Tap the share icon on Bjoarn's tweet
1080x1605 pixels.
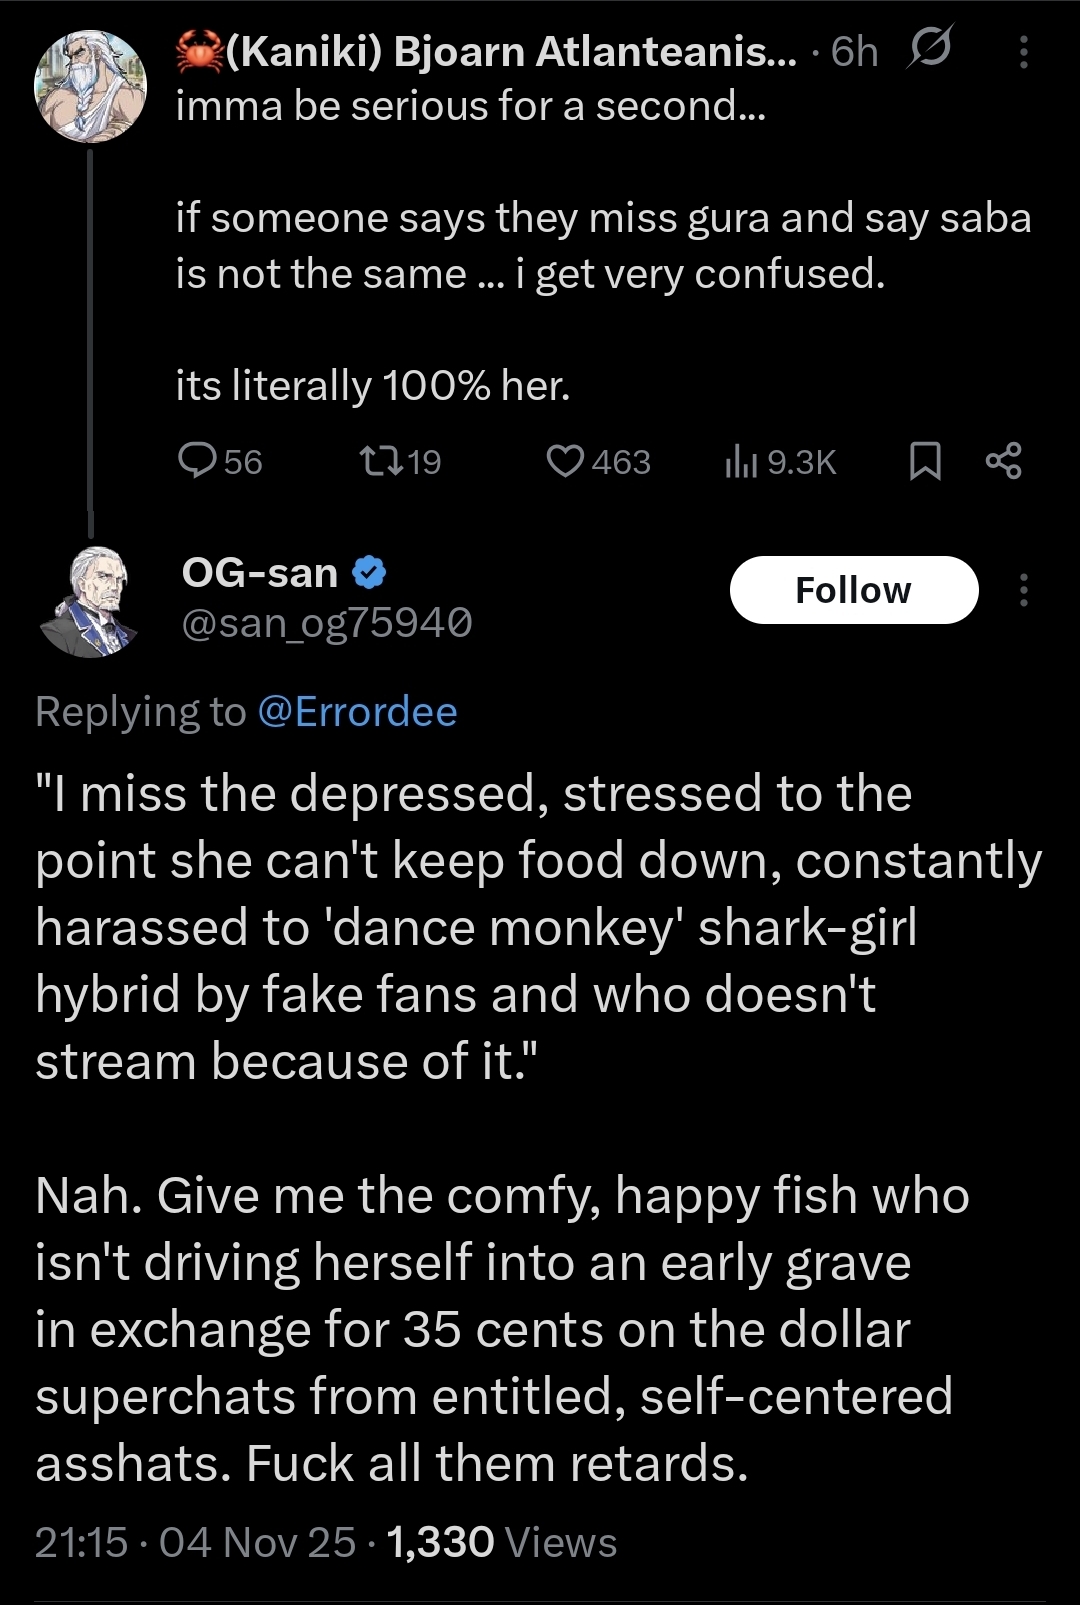point(1003,461)
